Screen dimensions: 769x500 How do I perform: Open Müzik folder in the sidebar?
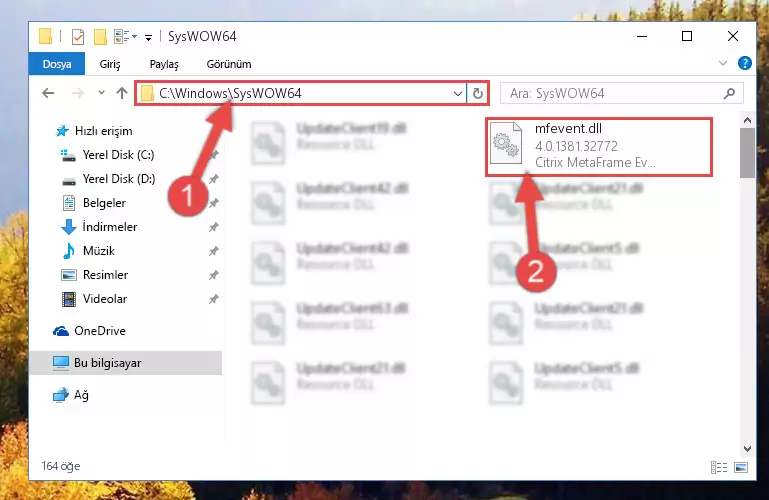tap(99, 251)
